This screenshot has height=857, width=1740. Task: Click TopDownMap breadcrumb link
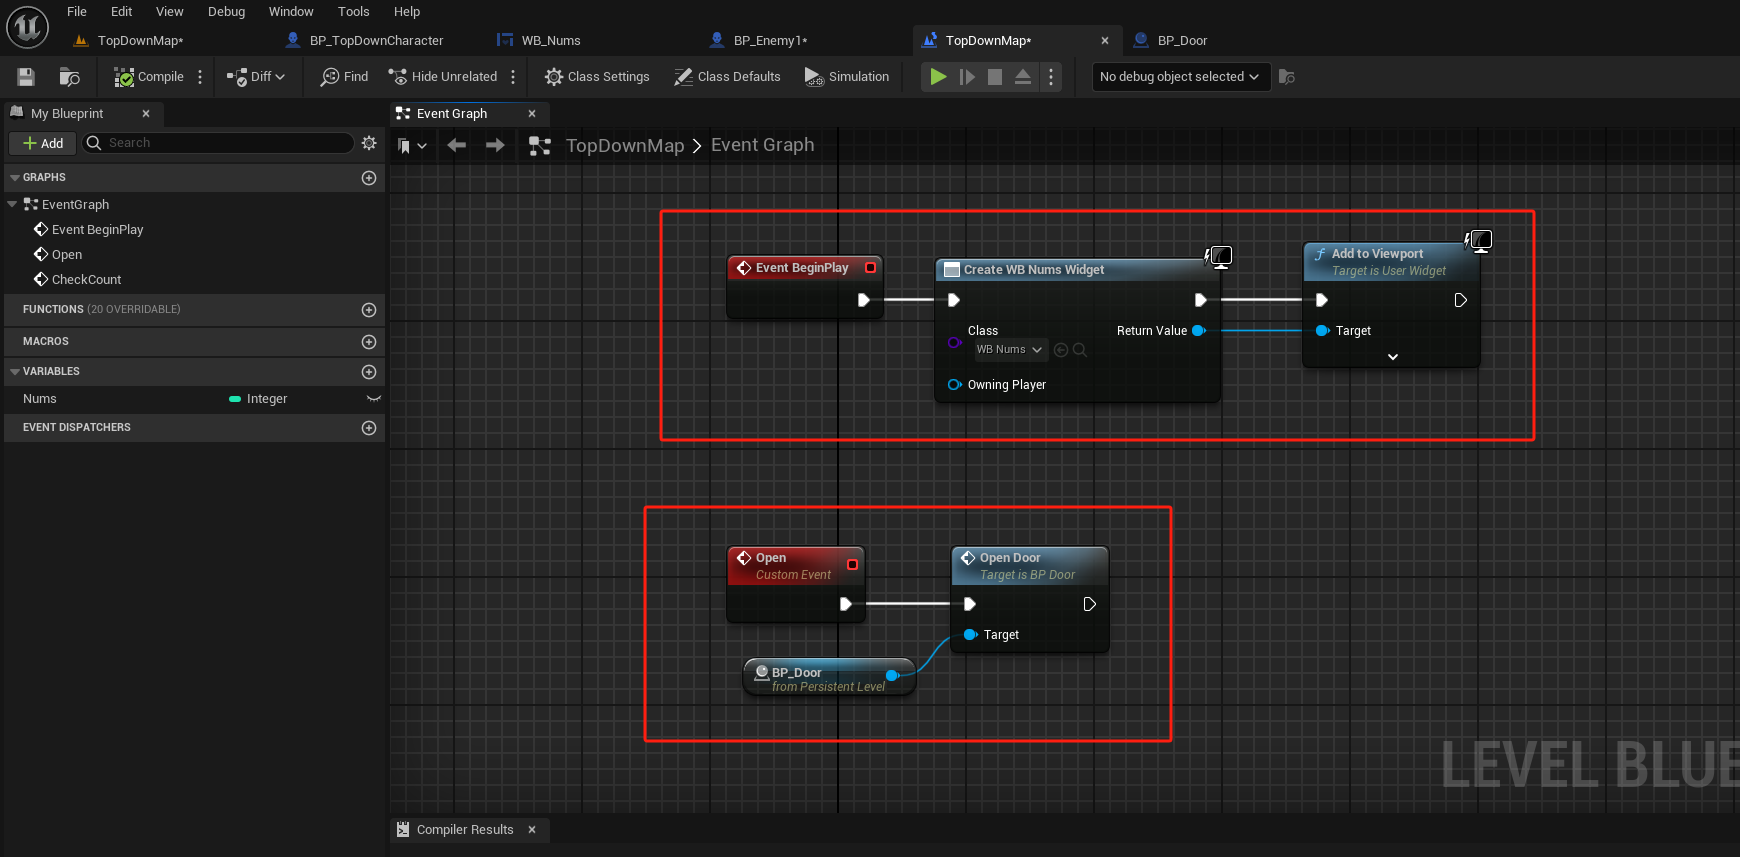[625, 146]
